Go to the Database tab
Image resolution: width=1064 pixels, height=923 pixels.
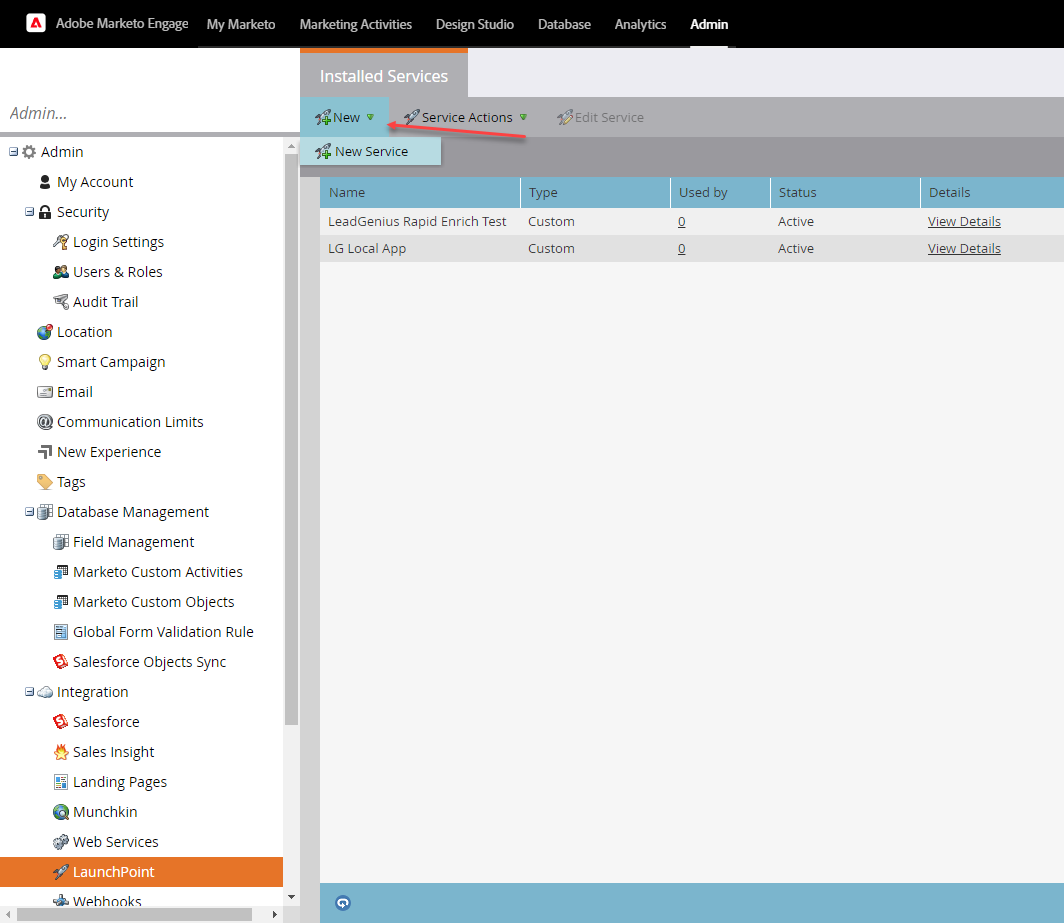[x=564, y=24]
